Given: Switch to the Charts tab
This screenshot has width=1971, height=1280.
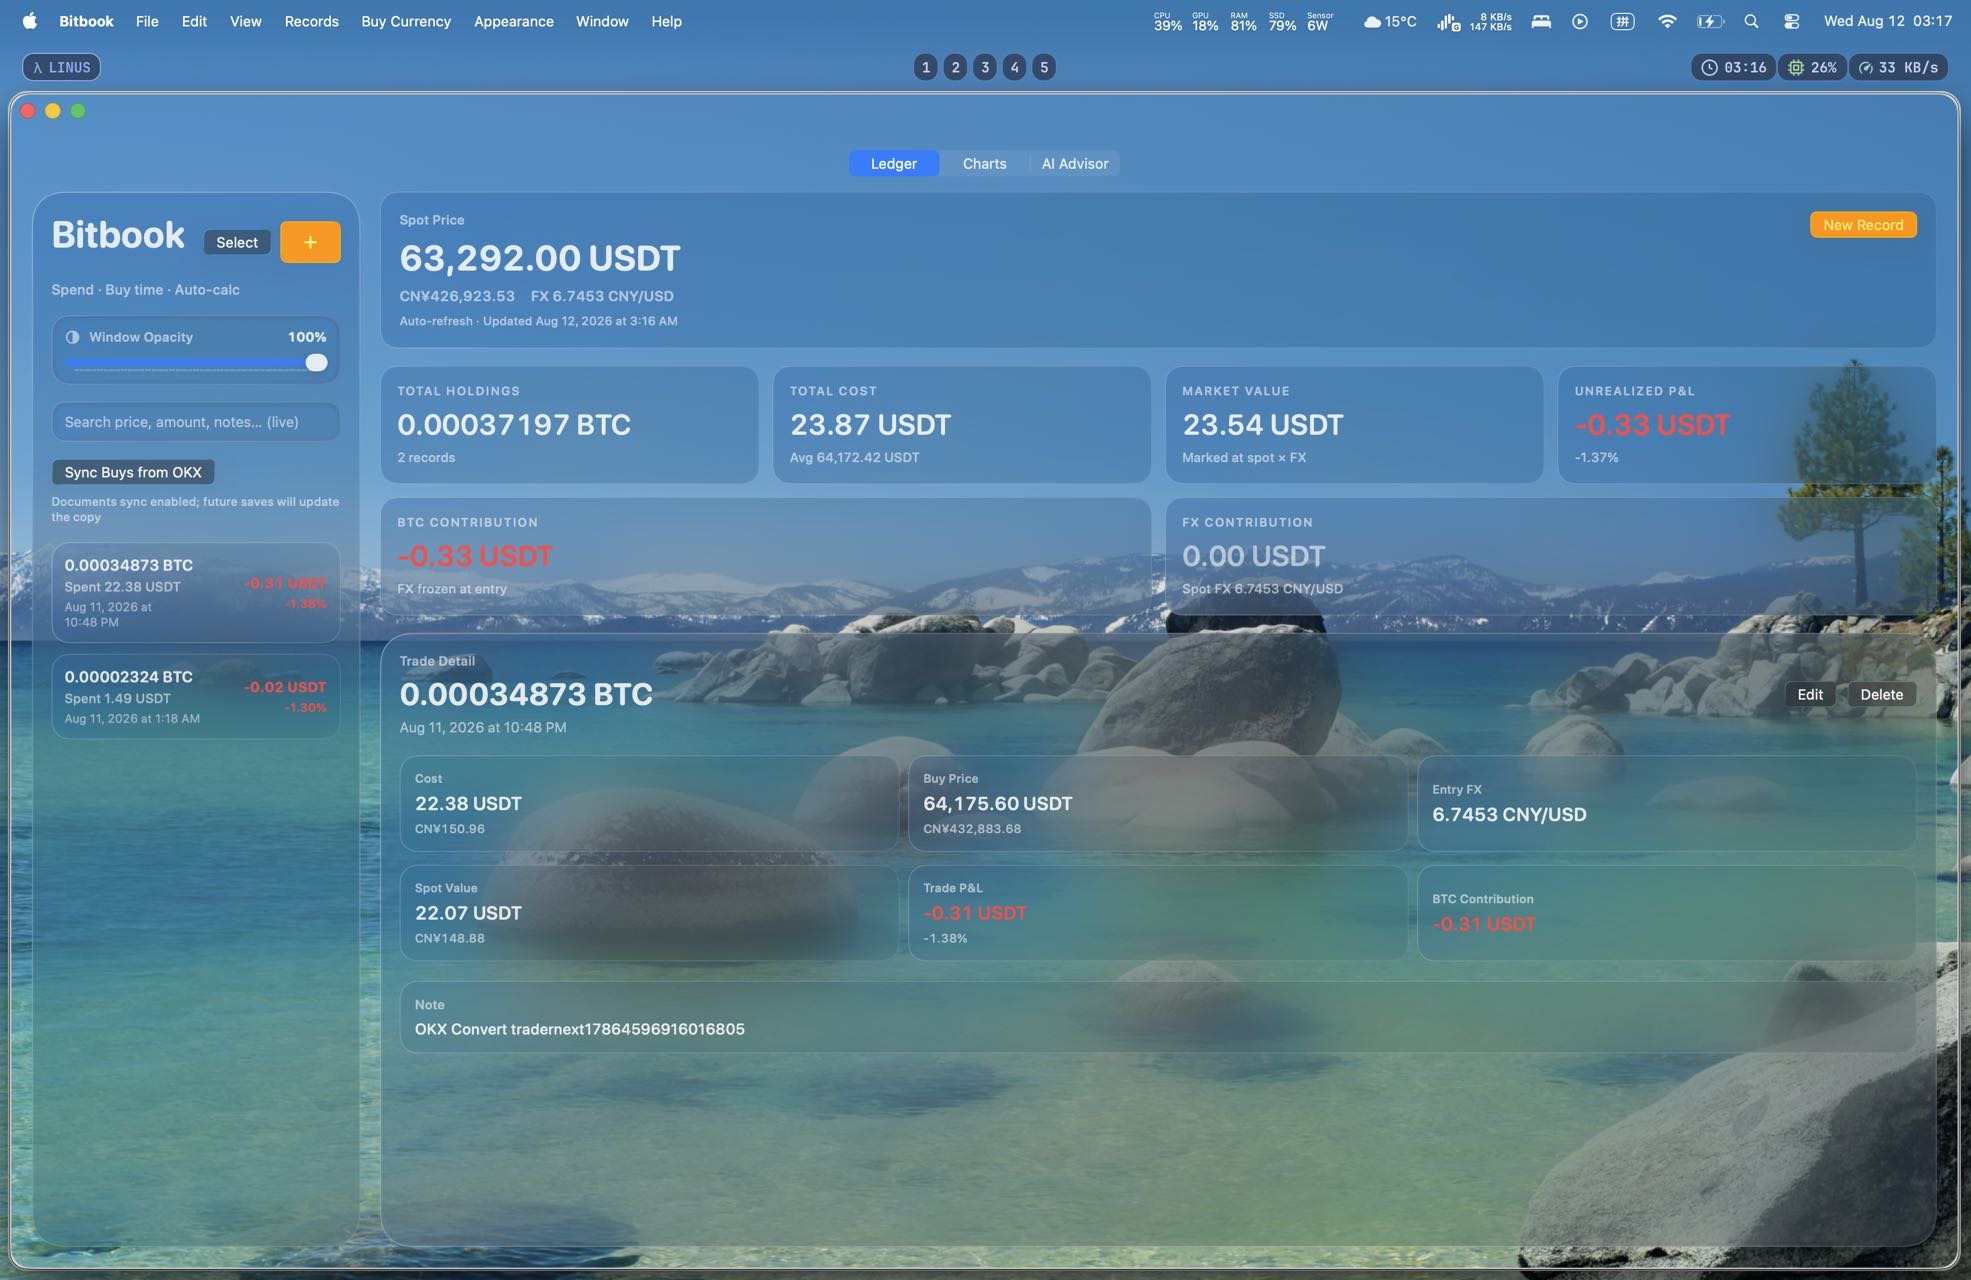Looking at the screenshot, I should [x=985, y=164].
